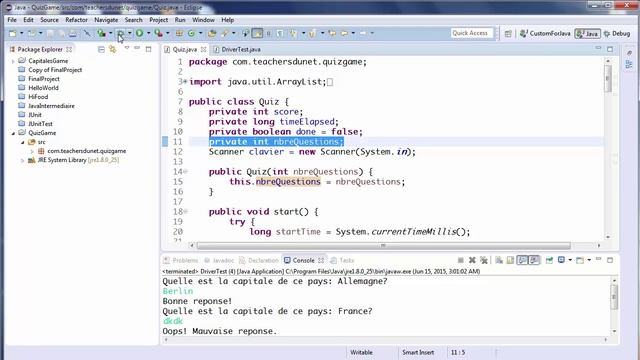Image resolution: width=640 pixels, height=360 pixels.
Task: Click Collapse All in Package Explorer
Action: click(x=101, y=49)
